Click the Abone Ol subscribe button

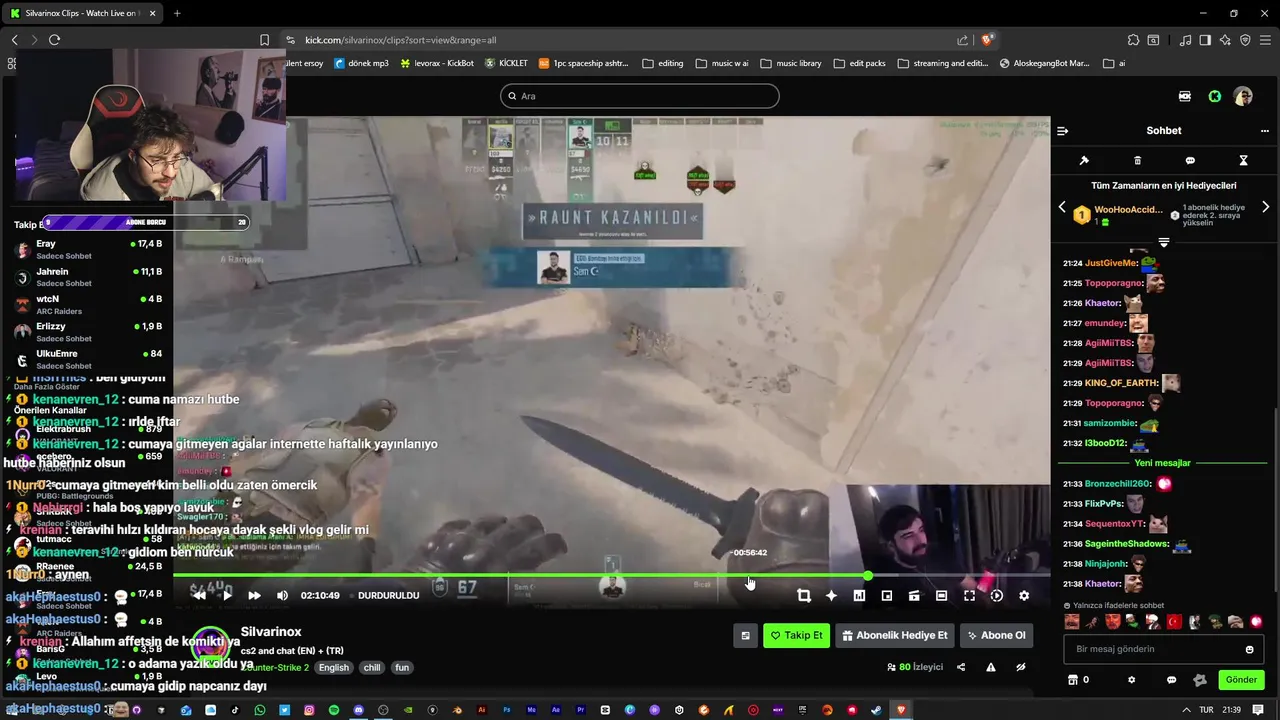pyautogui.click(x=996, y=635)
